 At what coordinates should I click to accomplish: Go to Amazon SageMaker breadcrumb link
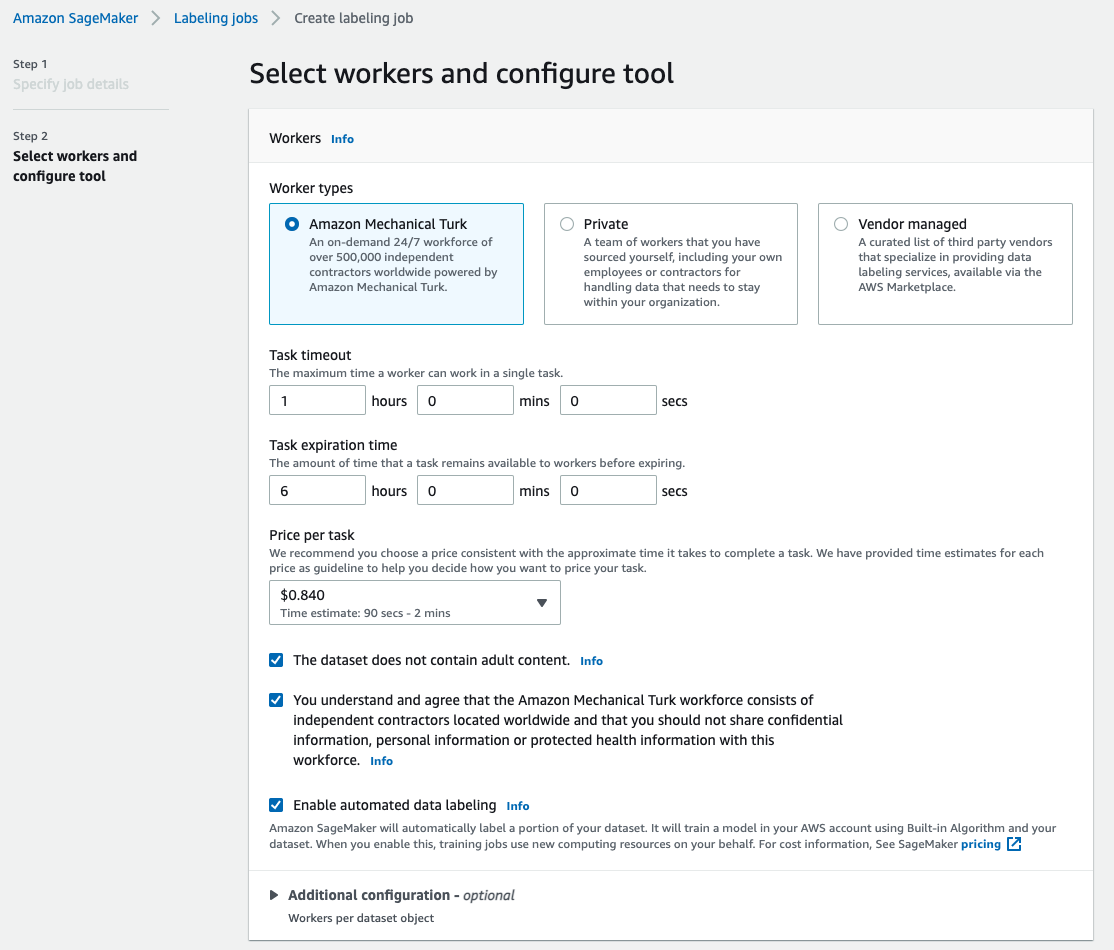75,18
